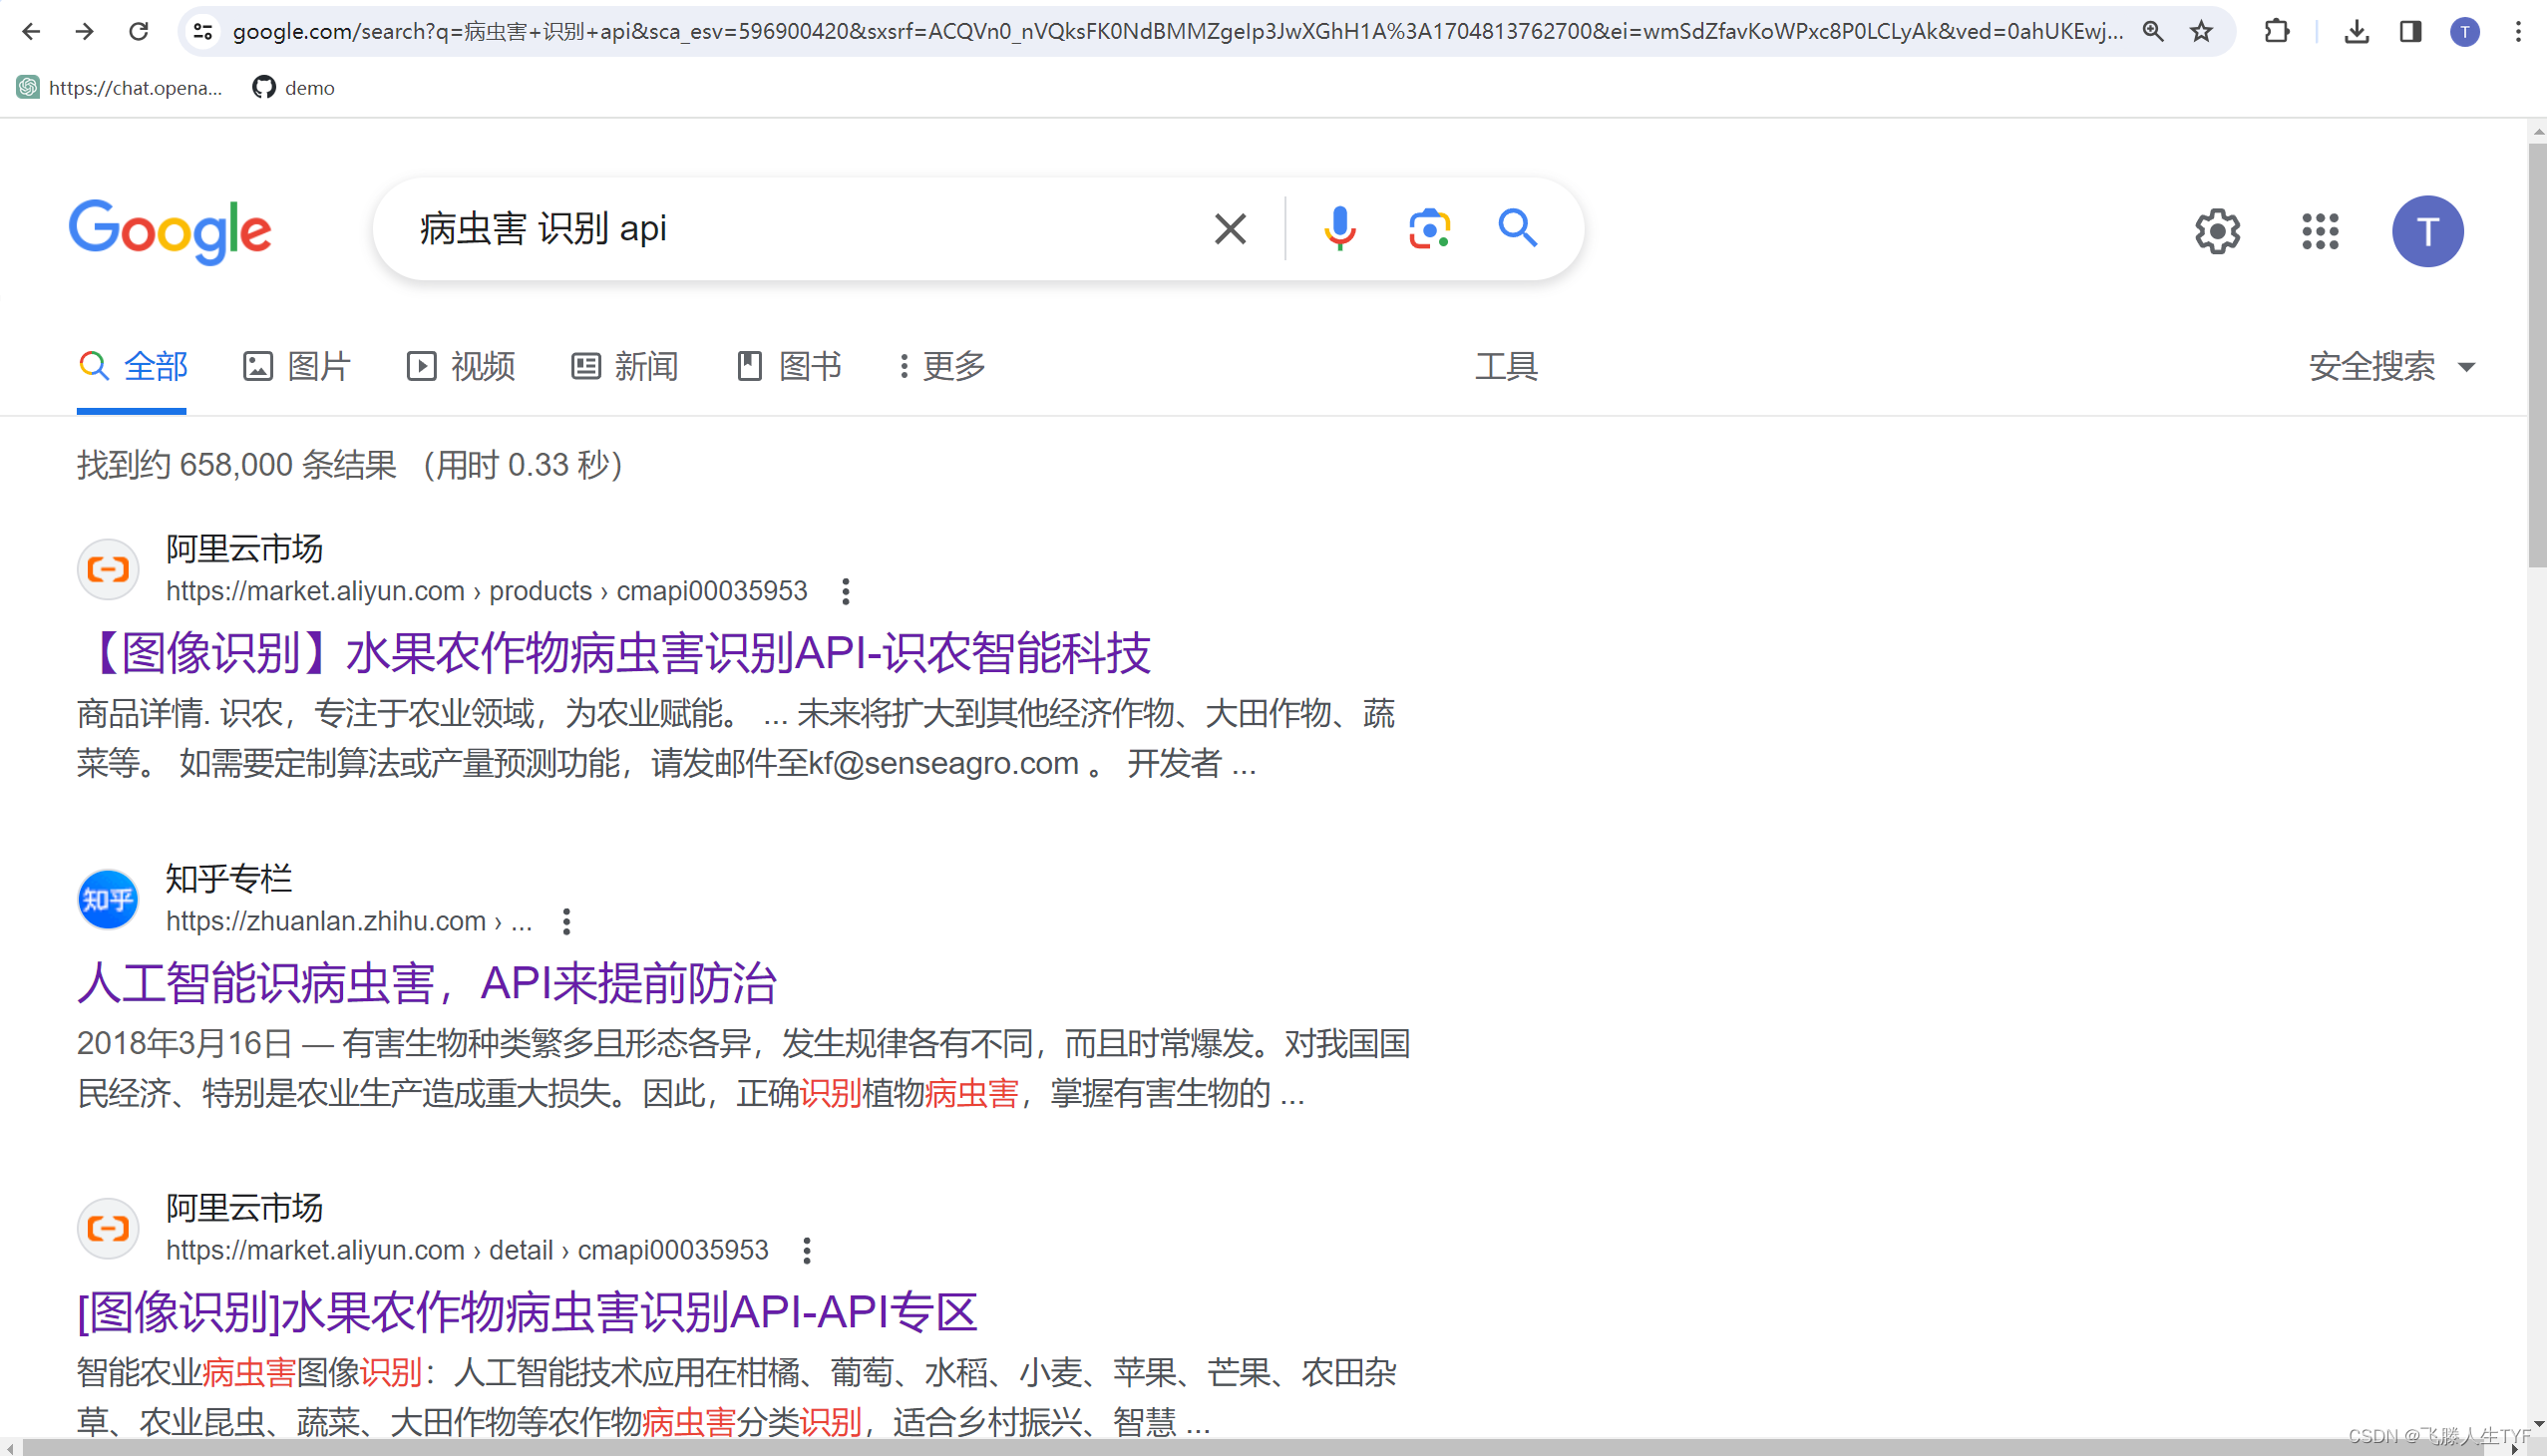
Task: Open site information icon in address bar
Action: pyautogui.click(x=203, y=31)
